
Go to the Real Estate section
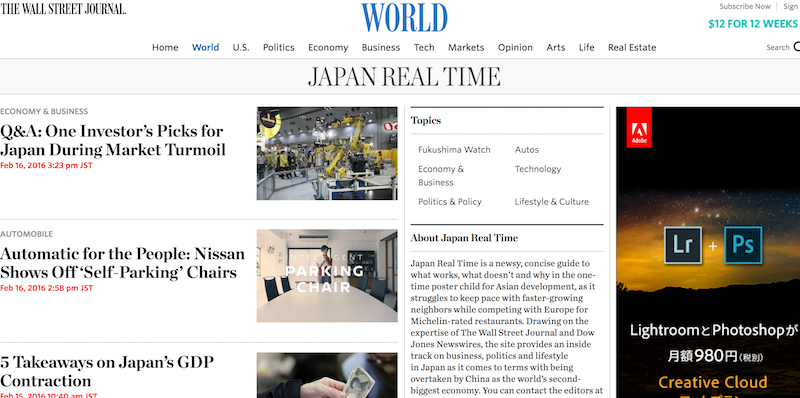tap(632, 47)
